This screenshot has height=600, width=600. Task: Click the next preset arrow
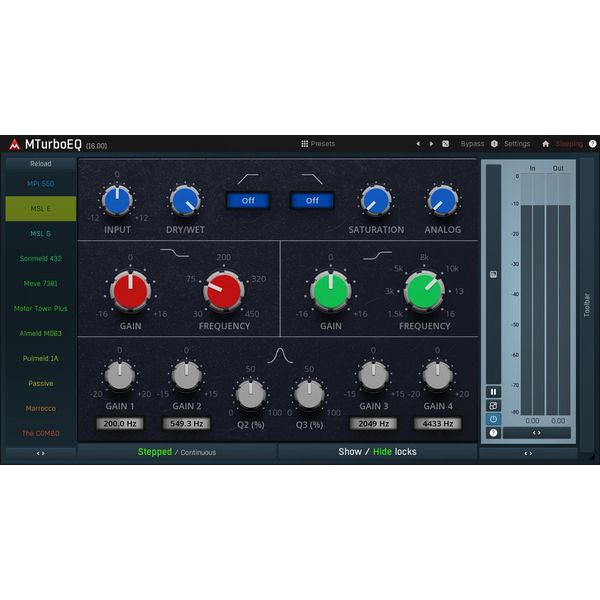tap(431, 144)
